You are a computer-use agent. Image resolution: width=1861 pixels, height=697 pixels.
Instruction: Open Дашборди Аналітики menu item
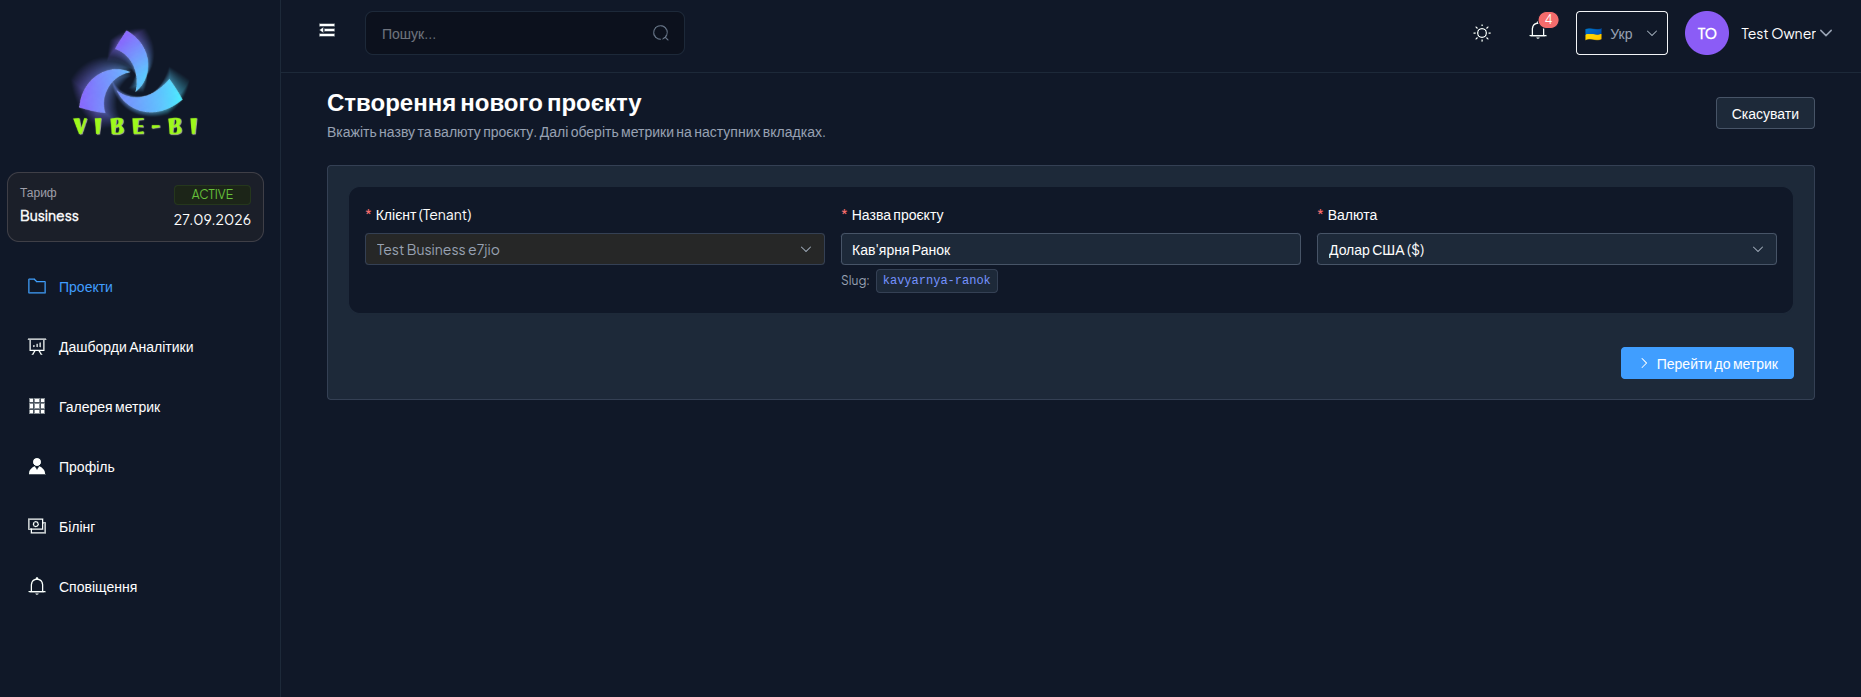point(126,347)
